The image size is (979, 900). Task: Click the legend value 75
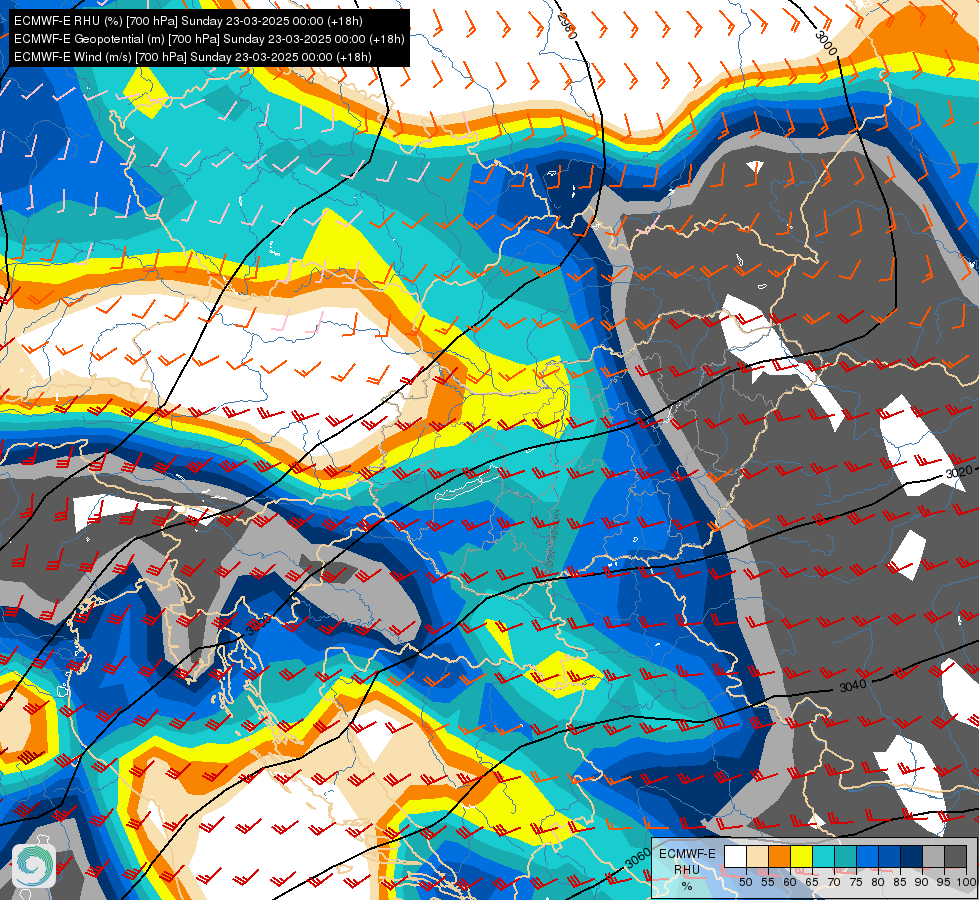[x=856, y=882]
